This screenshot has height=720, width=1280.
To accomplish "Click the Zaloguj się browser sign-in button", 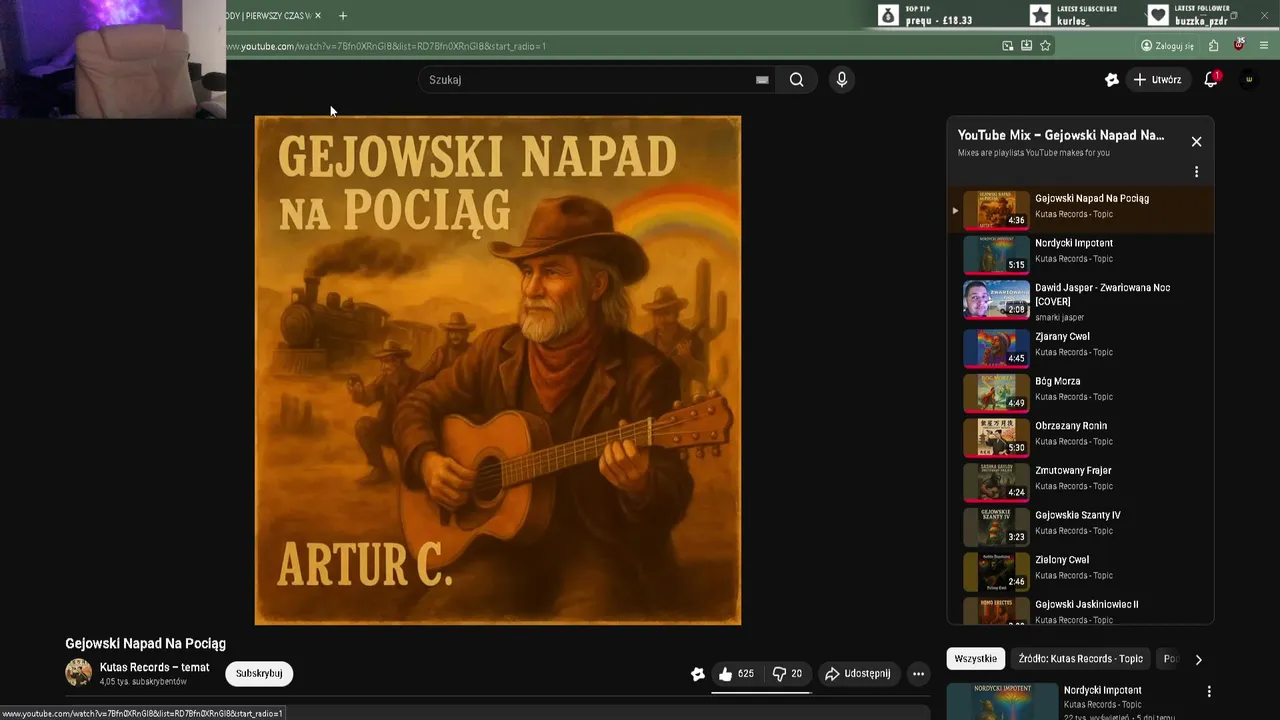I will click(1167, 46).
